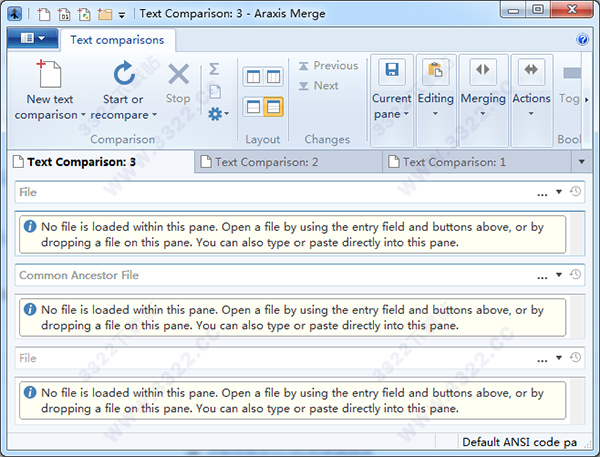Viewport: 600px width, 457px height.
Task: Open the first File field's dropdown arrow
Action: point(559,192)
